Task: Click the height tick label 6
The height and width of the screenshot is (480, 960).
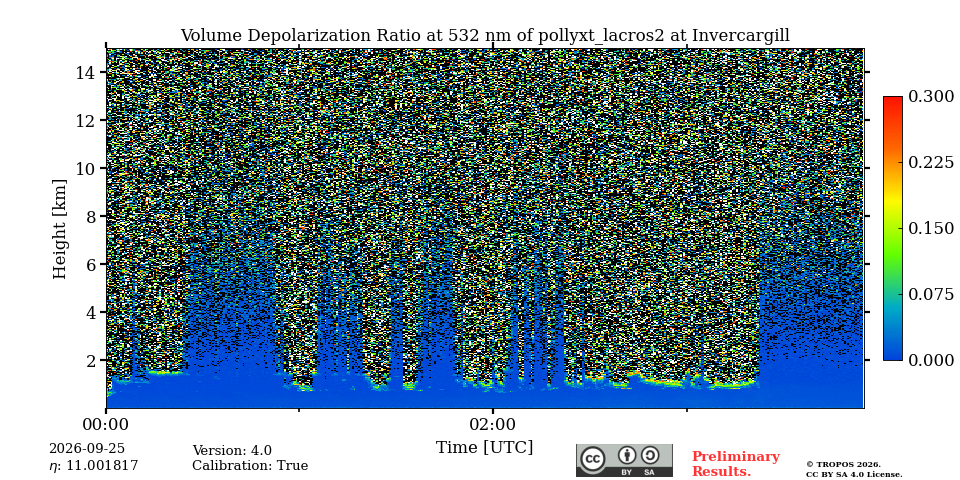Action: point(90,264)
